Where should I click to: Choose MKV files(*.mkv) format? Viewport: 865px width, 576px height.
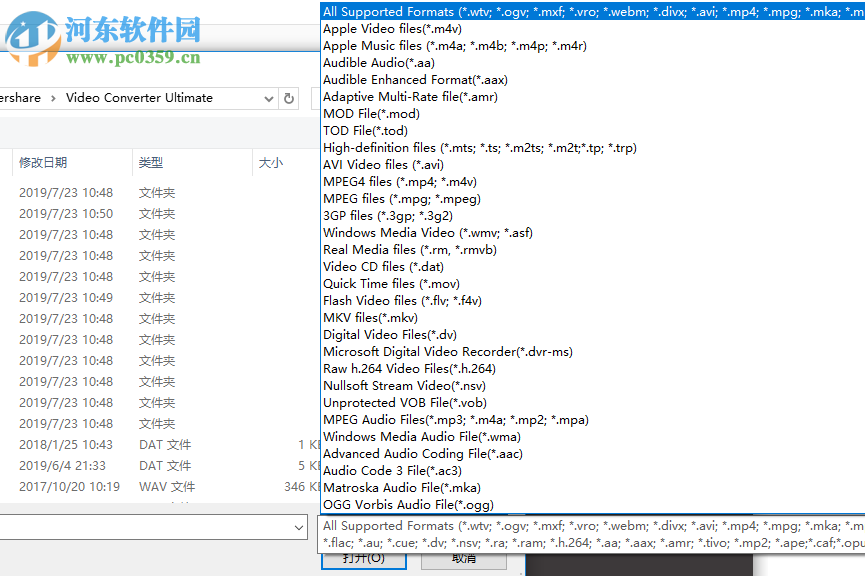click(373, 317)
